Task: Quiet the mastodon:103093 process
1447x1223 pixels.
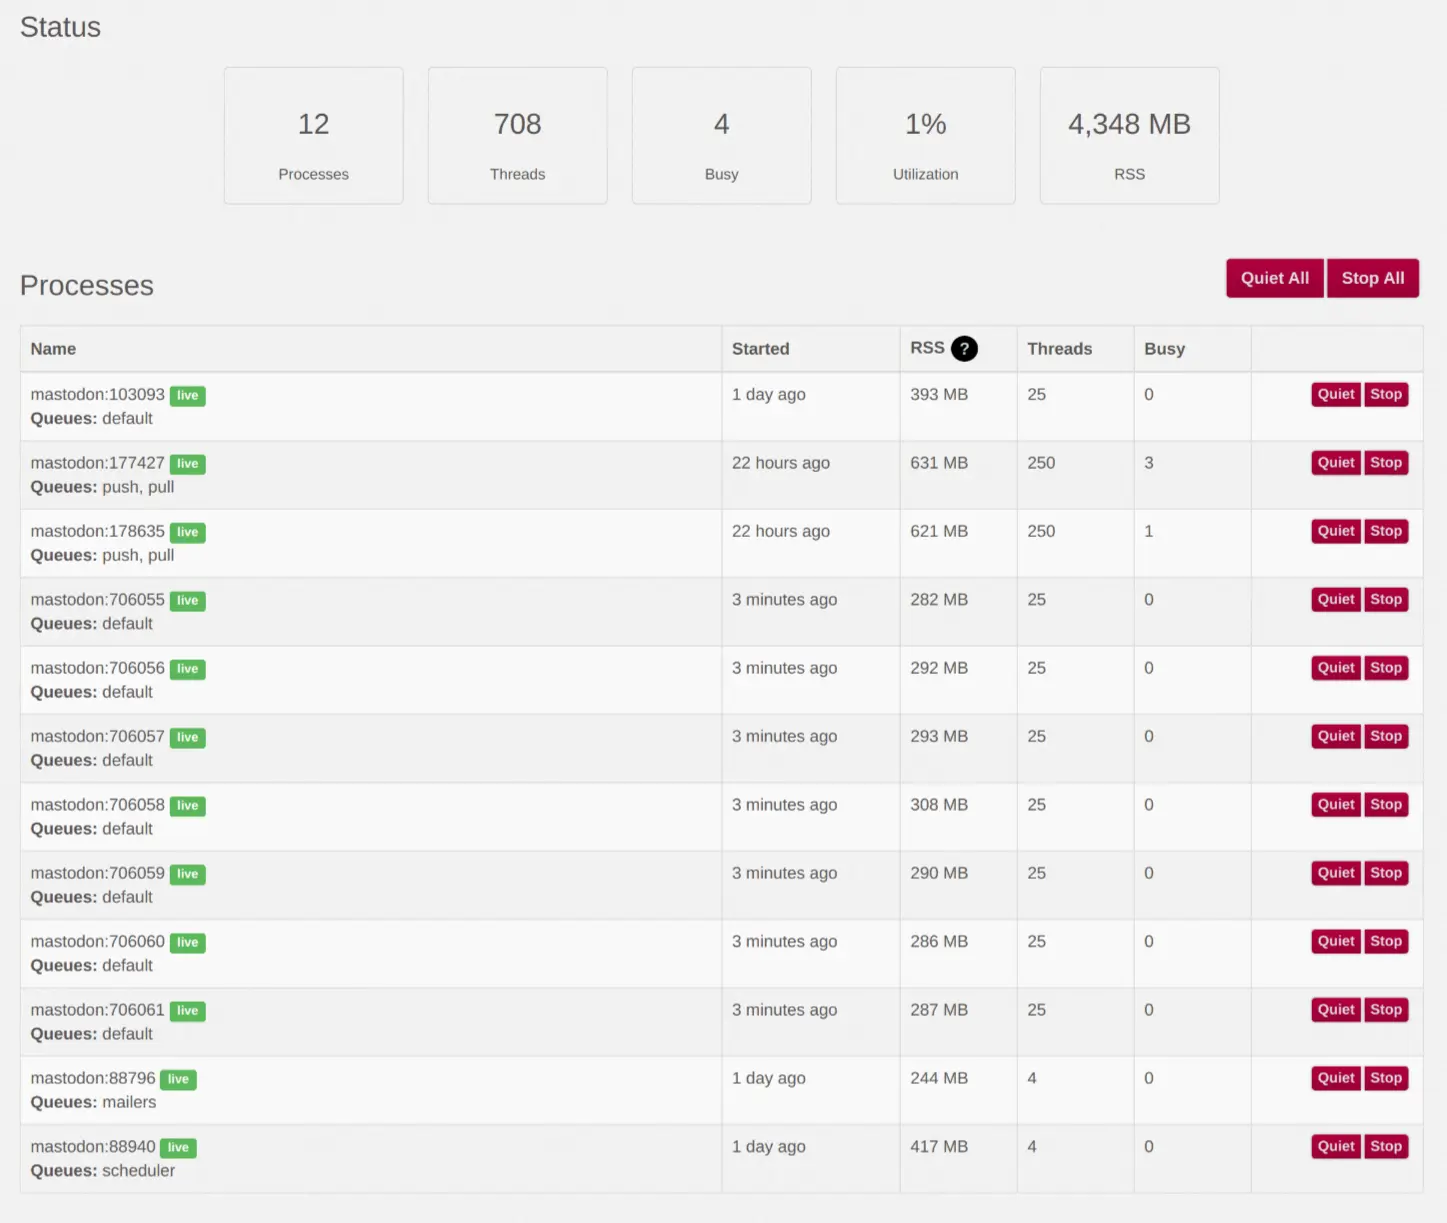Action: (1335, 394)
